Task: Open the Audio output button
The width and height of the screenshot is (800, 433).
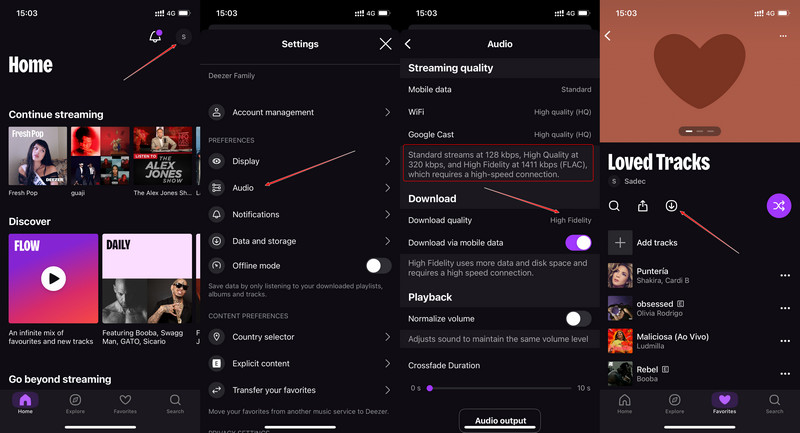Action: tap(500, 420)
